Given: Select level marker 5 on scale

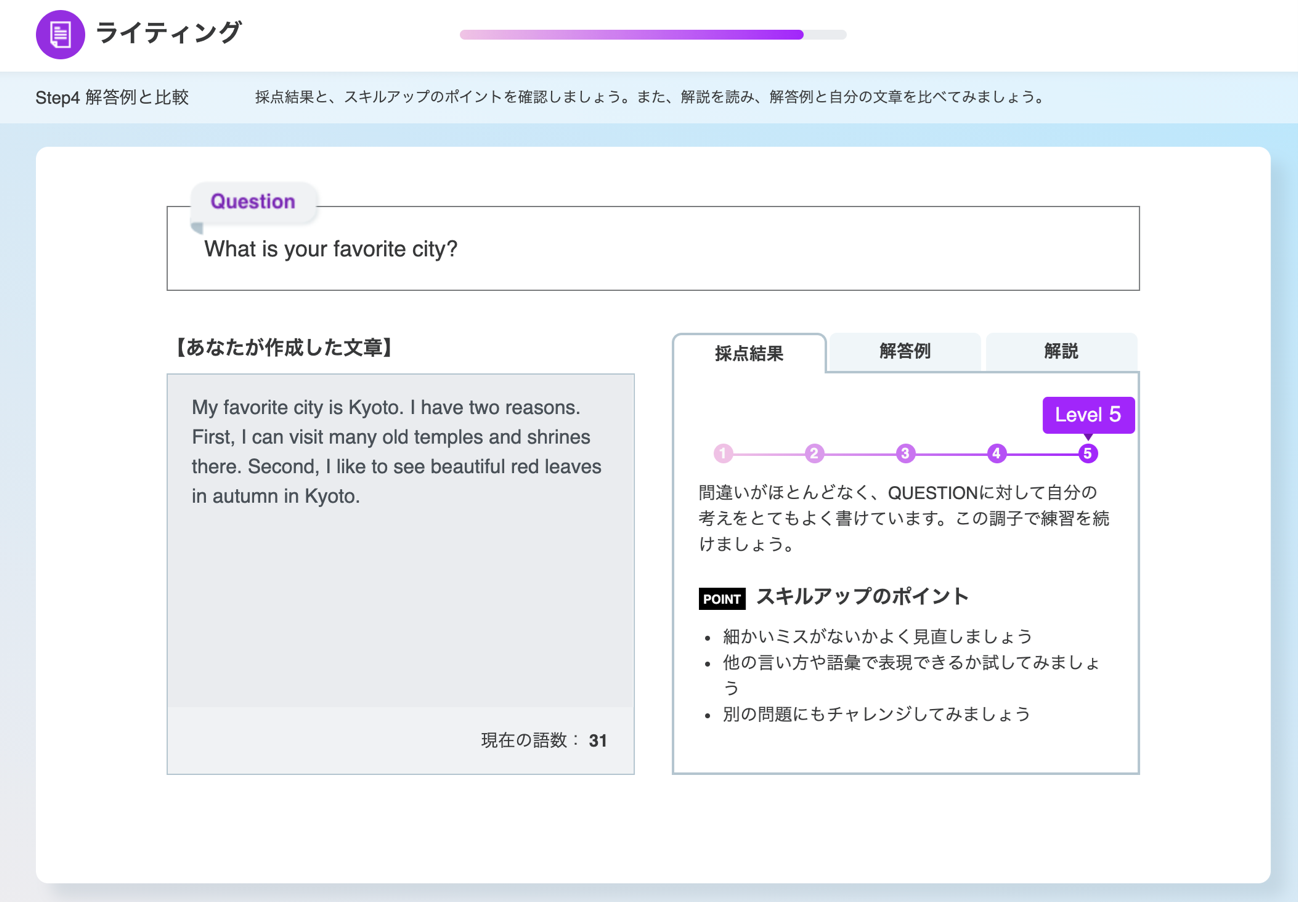Looking at the screenshot, I should tap(1087, 453).
